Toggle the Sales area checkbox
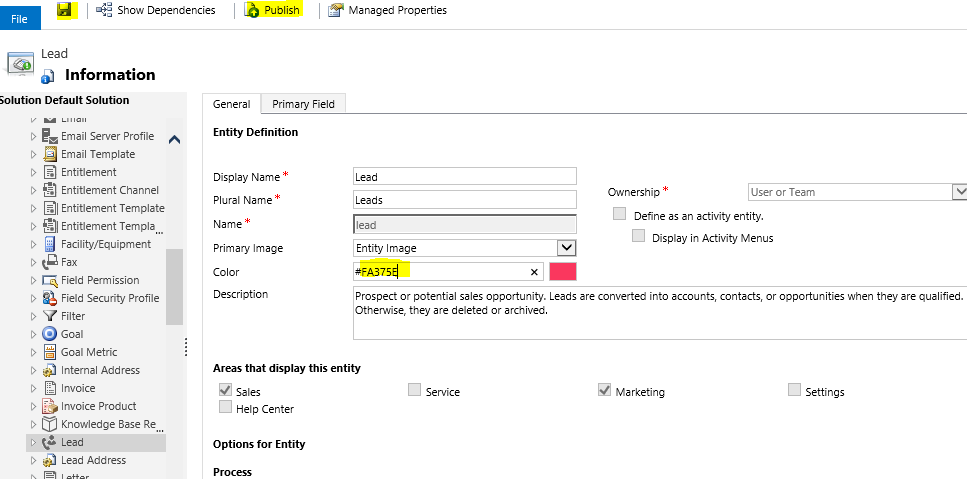 coord(225,391)
